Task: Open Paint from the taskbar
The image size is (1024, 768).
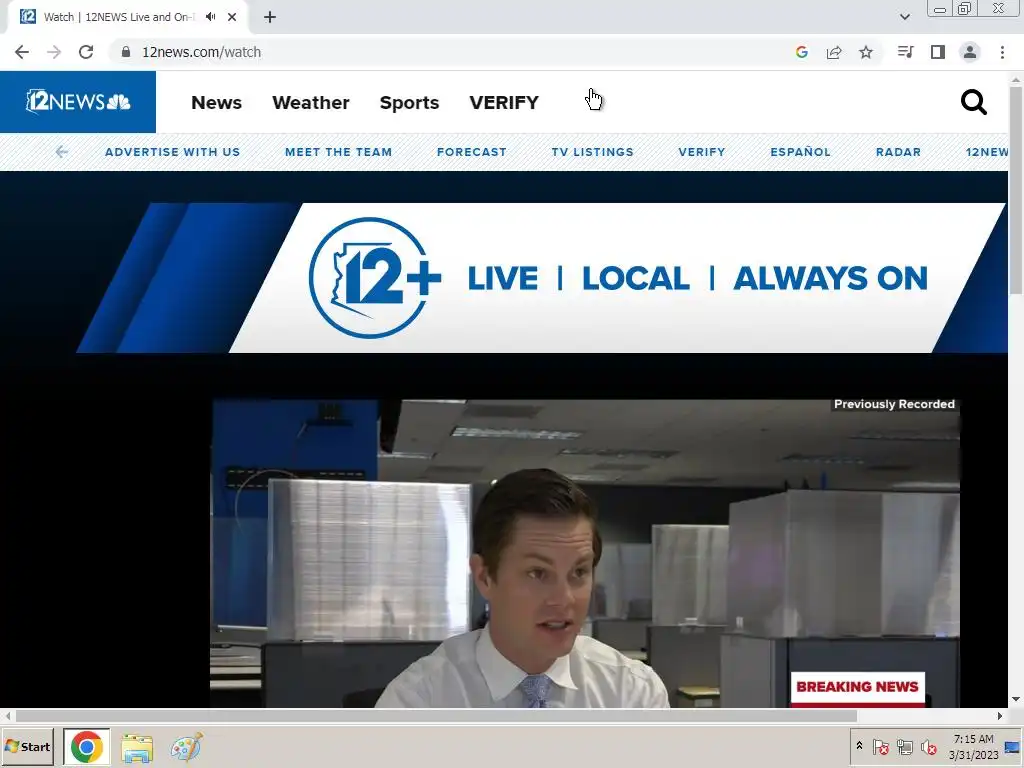Action: click(187, 747)
